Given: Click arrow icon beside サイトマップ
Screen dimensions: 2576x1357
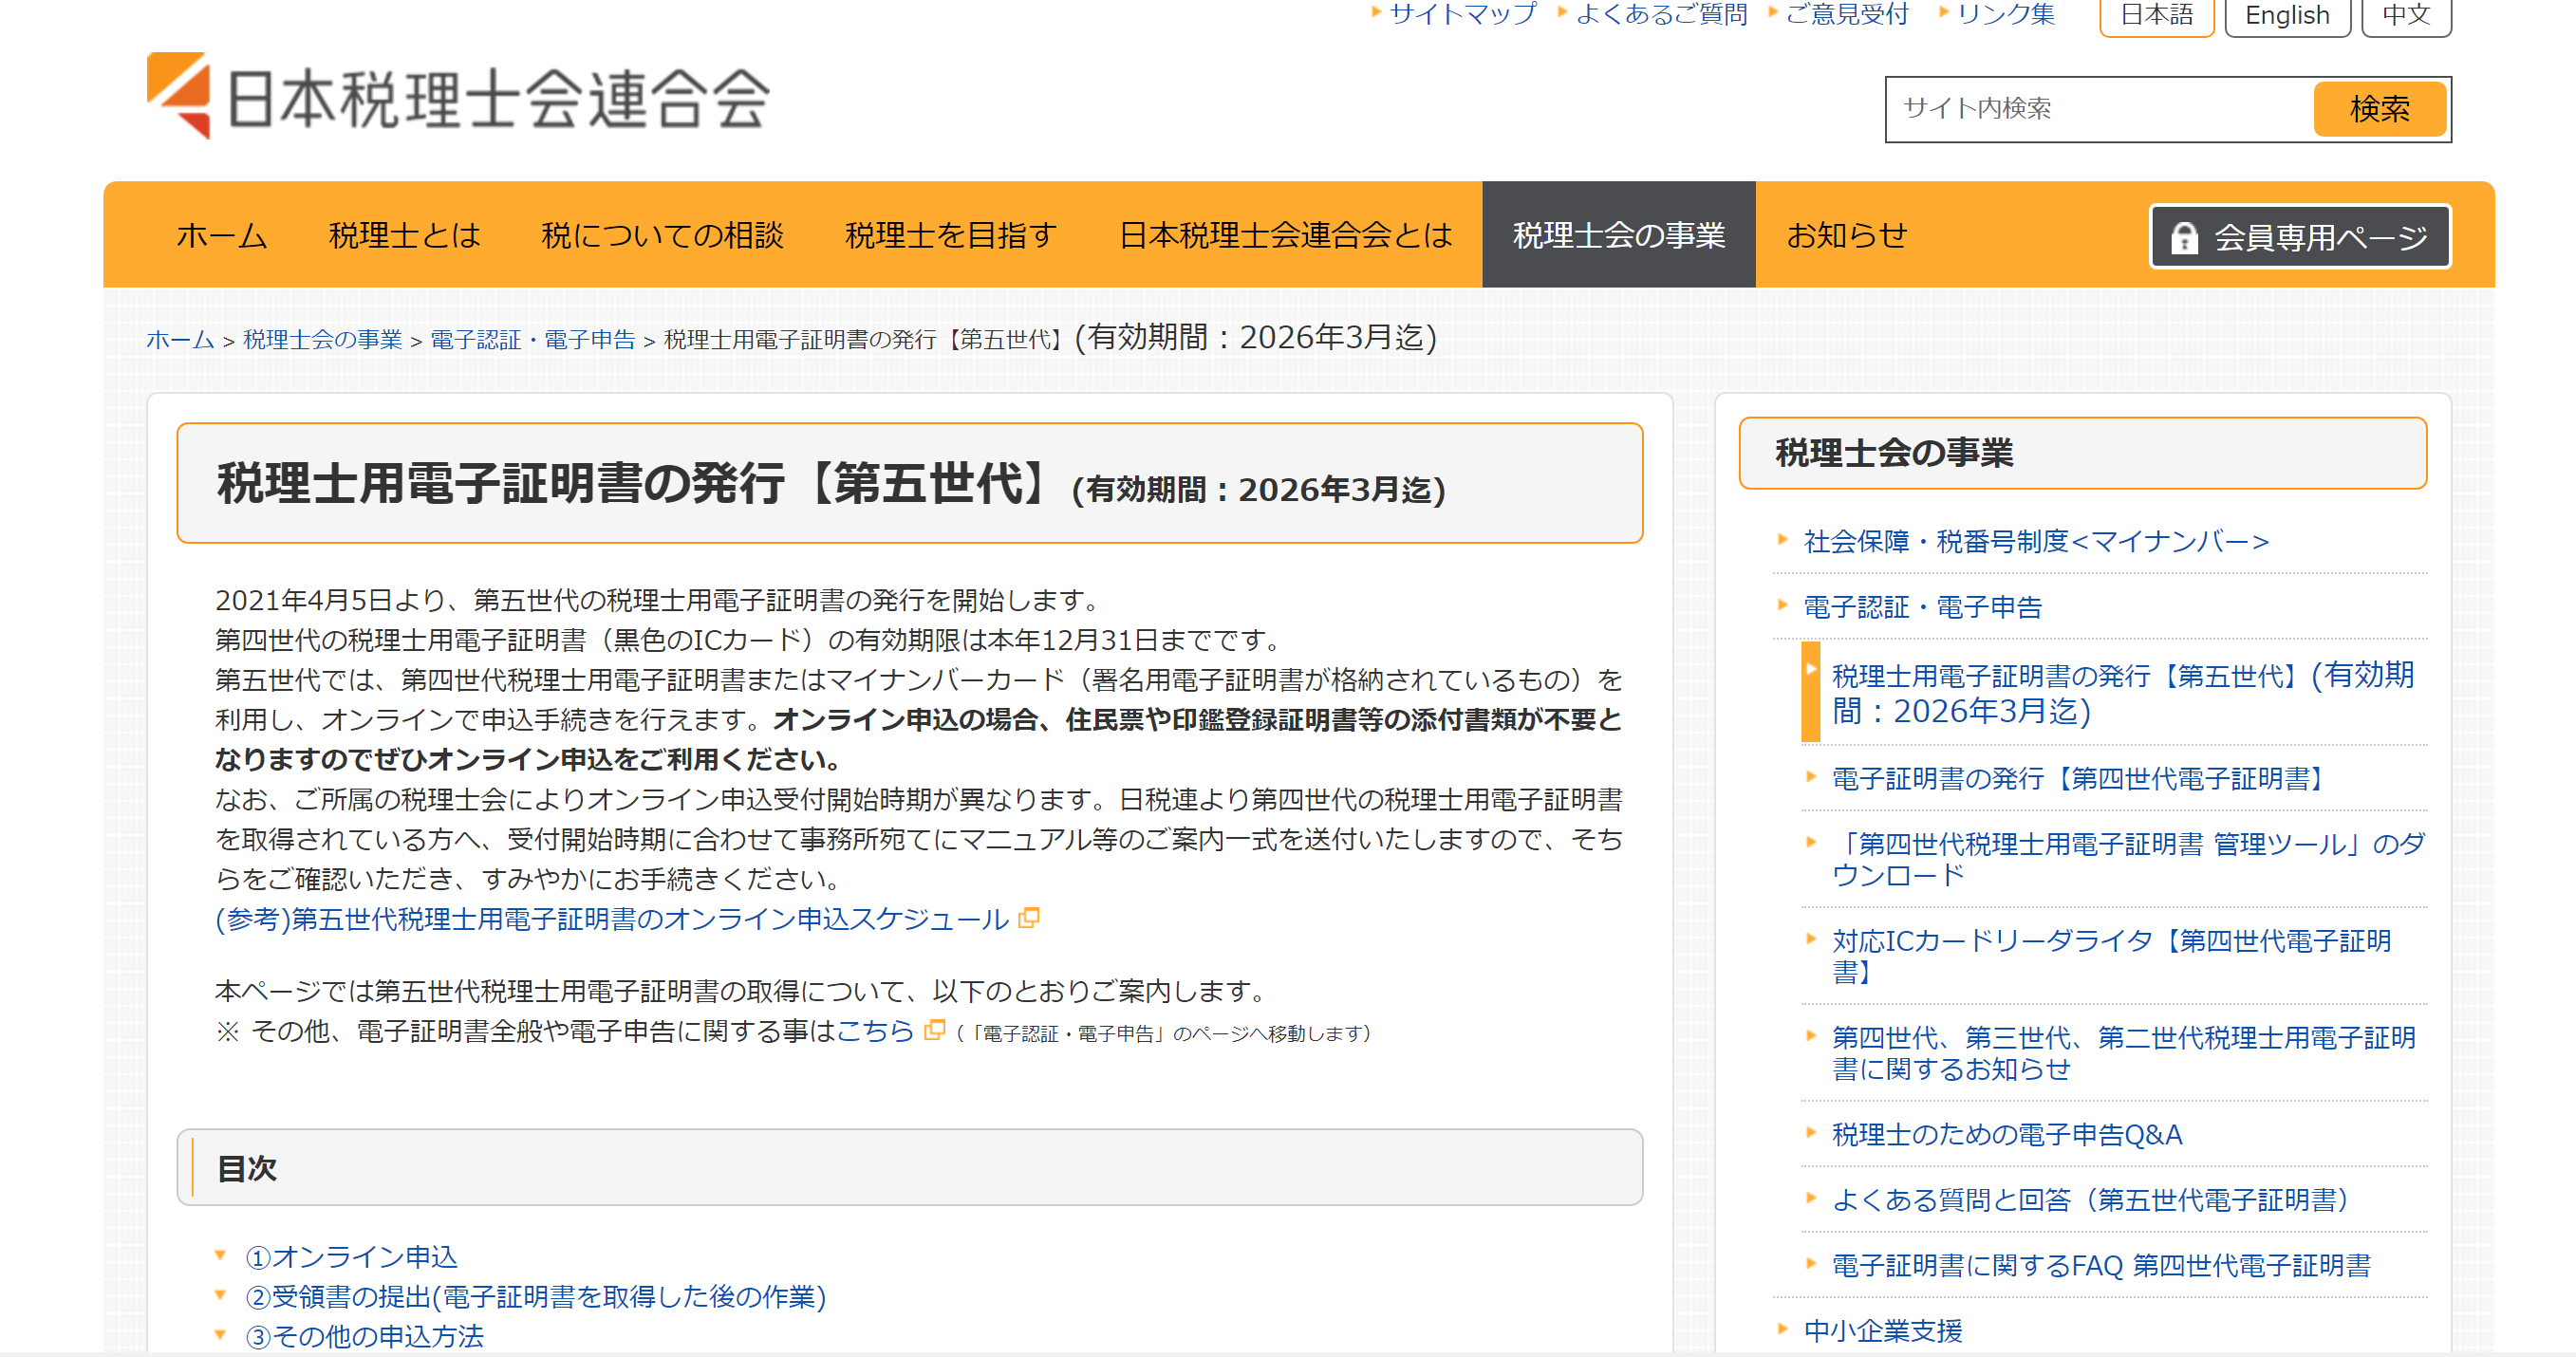Looking at the screenshot, I should pyautogui.click(x=1376, y=13).
